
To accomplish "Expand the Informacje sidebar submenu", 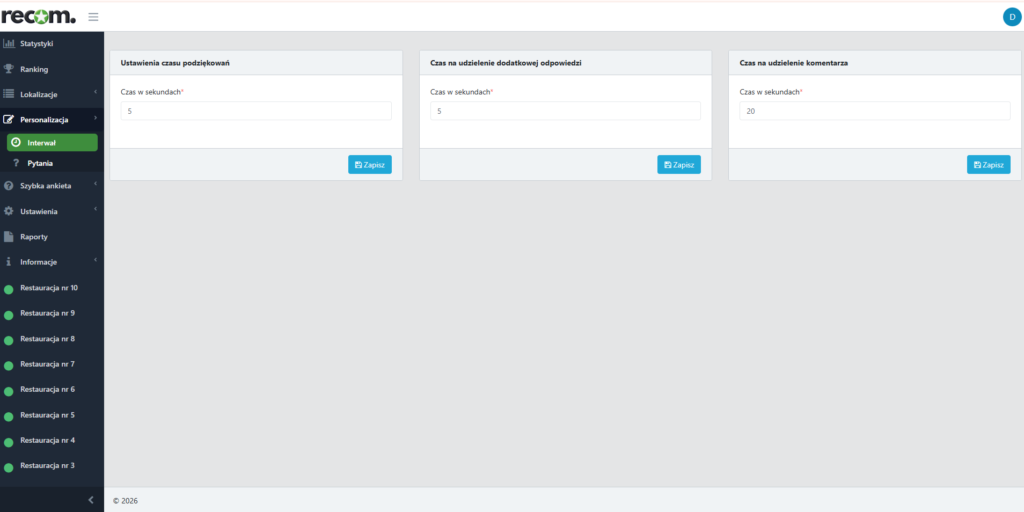I will [x=50, y=262].
